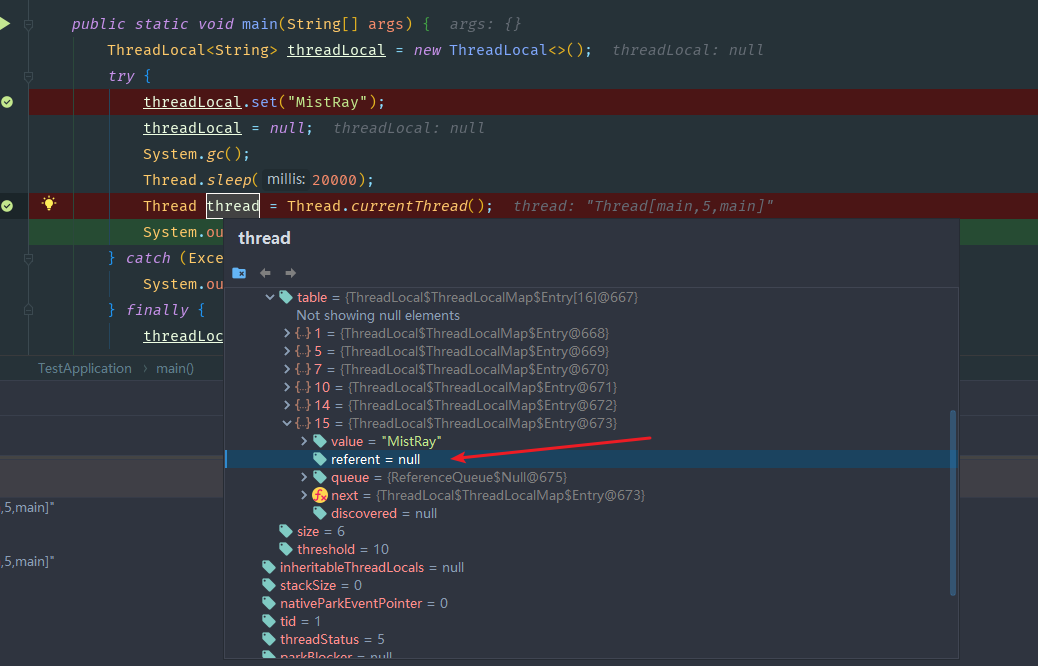
Task: Expand the next Entry@673 node
Action: pyautogui.click(x=304, y=495)
